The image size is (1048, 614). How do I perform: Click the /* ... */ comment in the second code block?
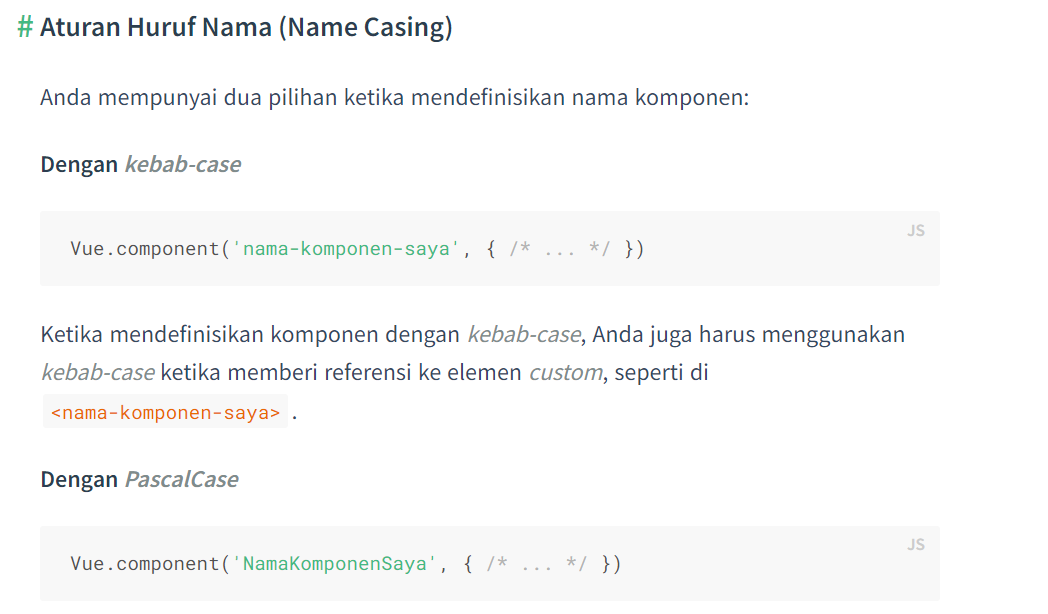pyautogui.click(x=537, y=564)
